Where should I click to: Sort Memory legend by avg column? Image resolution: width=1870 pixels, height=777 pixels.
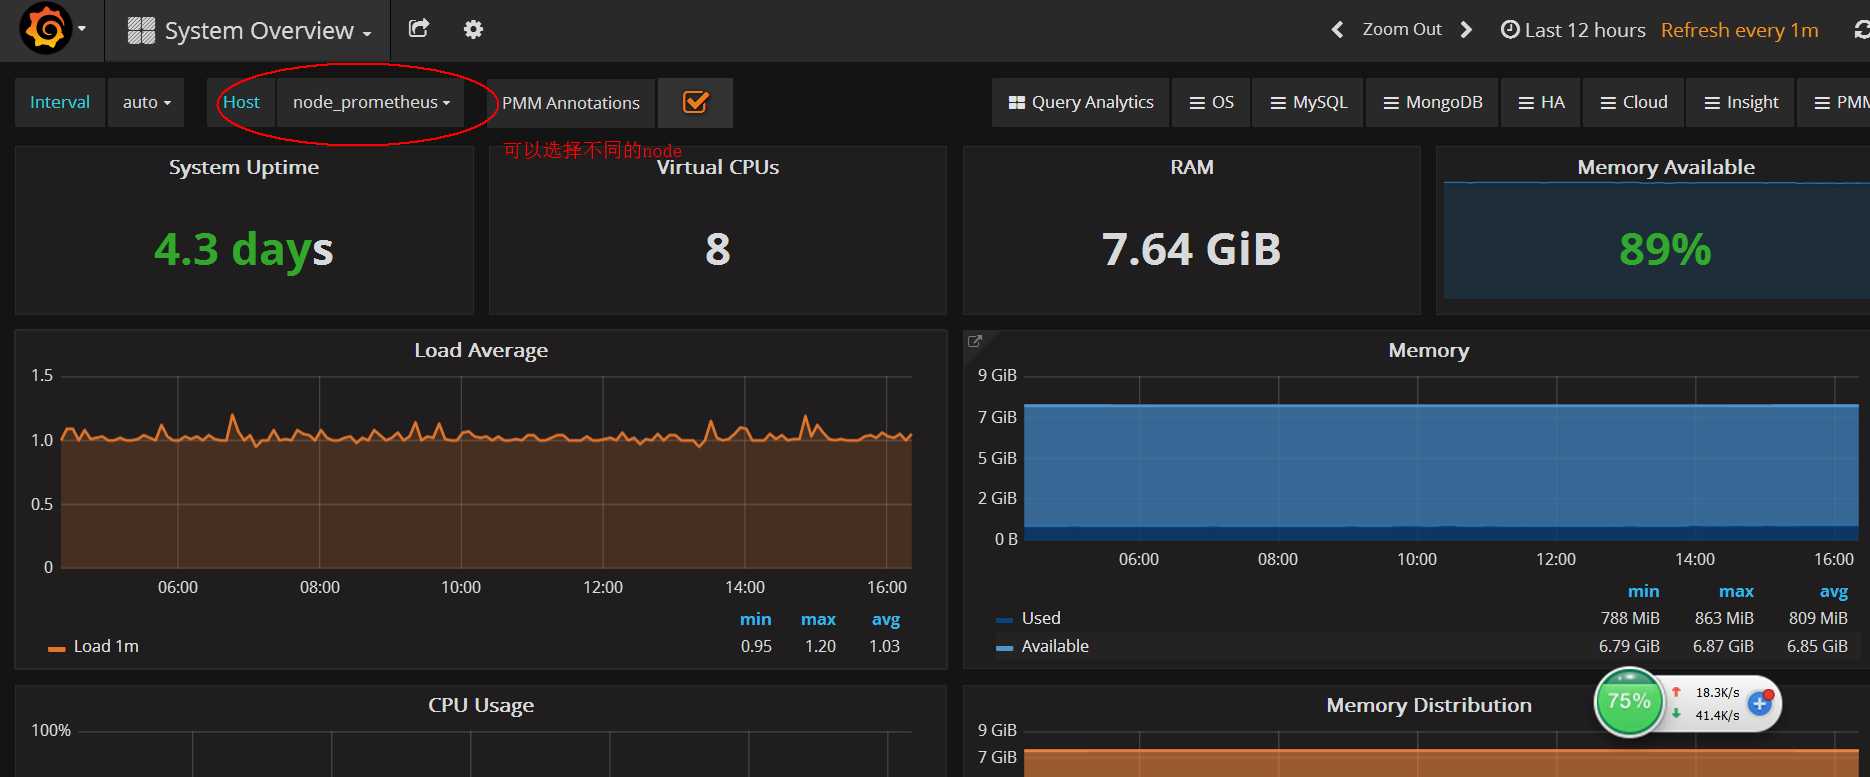coord(1833,591)
